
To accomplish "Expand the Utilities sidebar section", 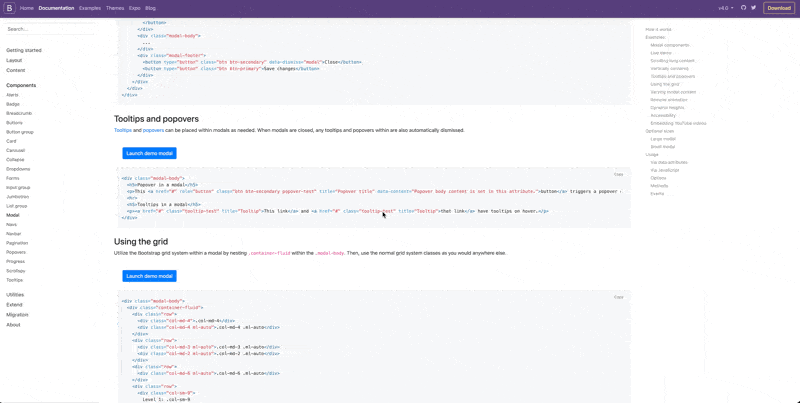I will point(15,295).
